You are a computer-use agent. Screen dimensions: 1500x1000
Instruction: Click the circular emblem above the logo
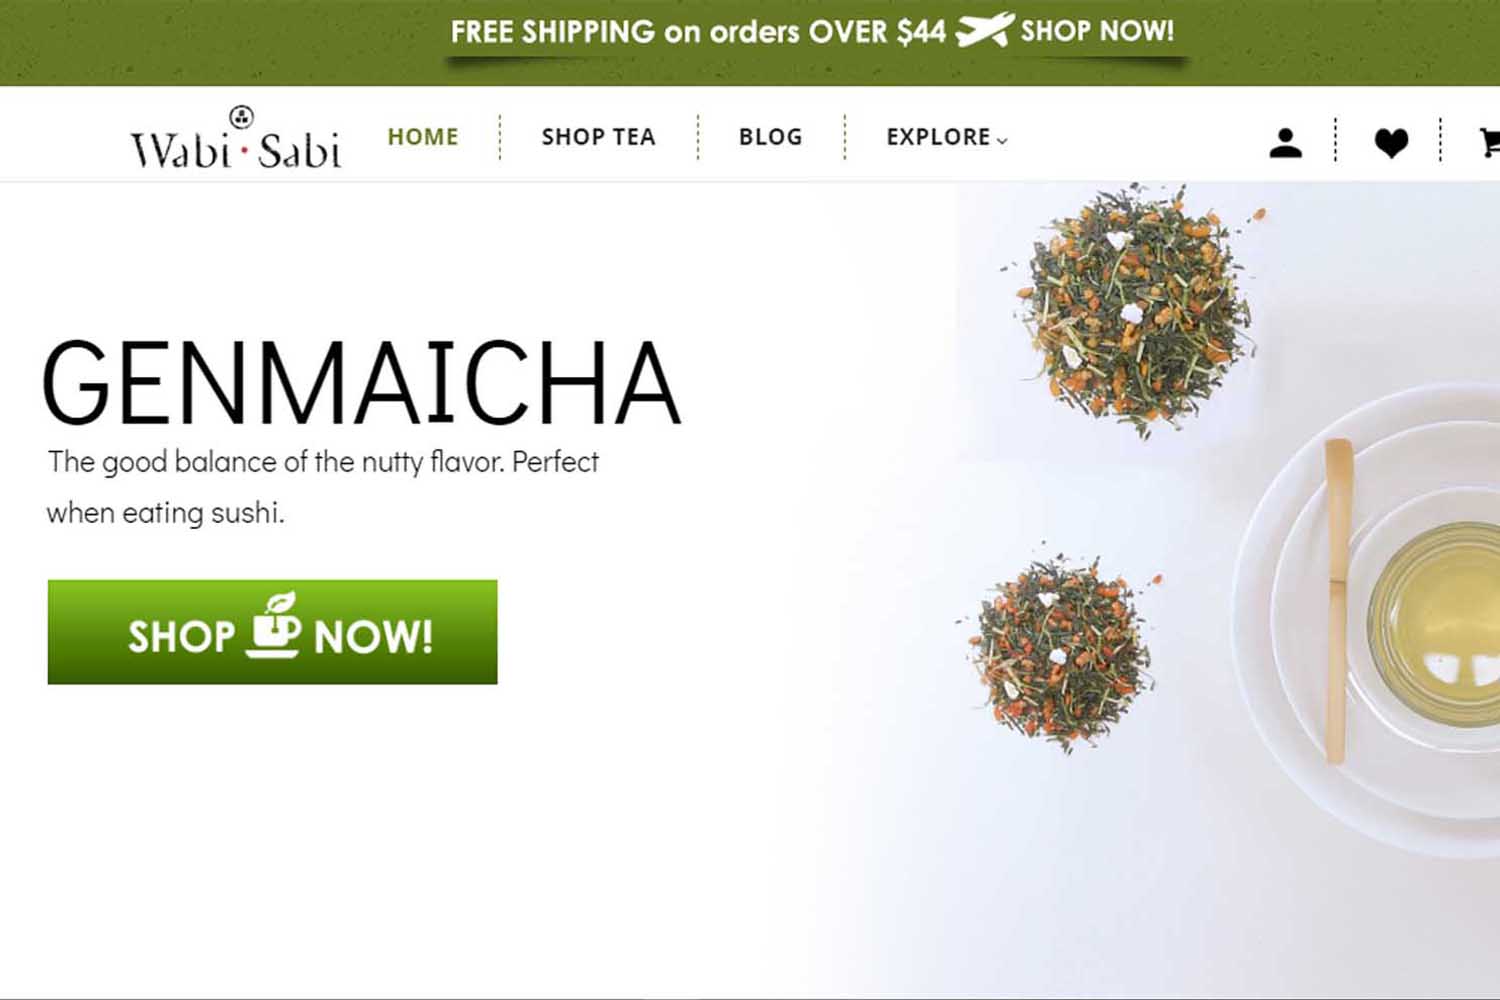[x=241, y=117]
